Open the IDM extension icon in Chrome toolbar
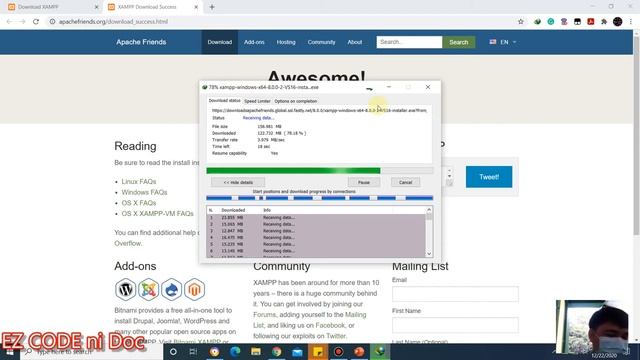 click(x=537, y=22)
